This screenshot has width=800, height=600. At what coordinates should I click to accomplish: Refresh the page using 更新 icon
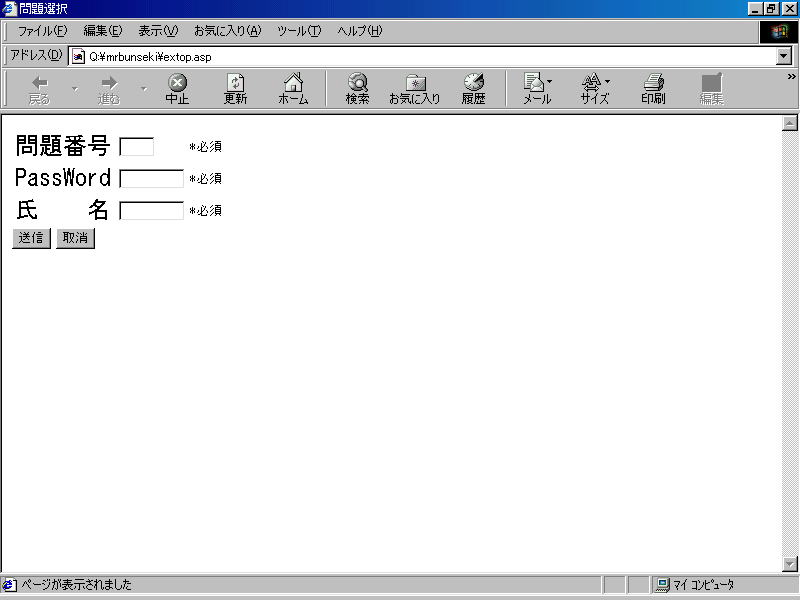(x=235, y=90)
